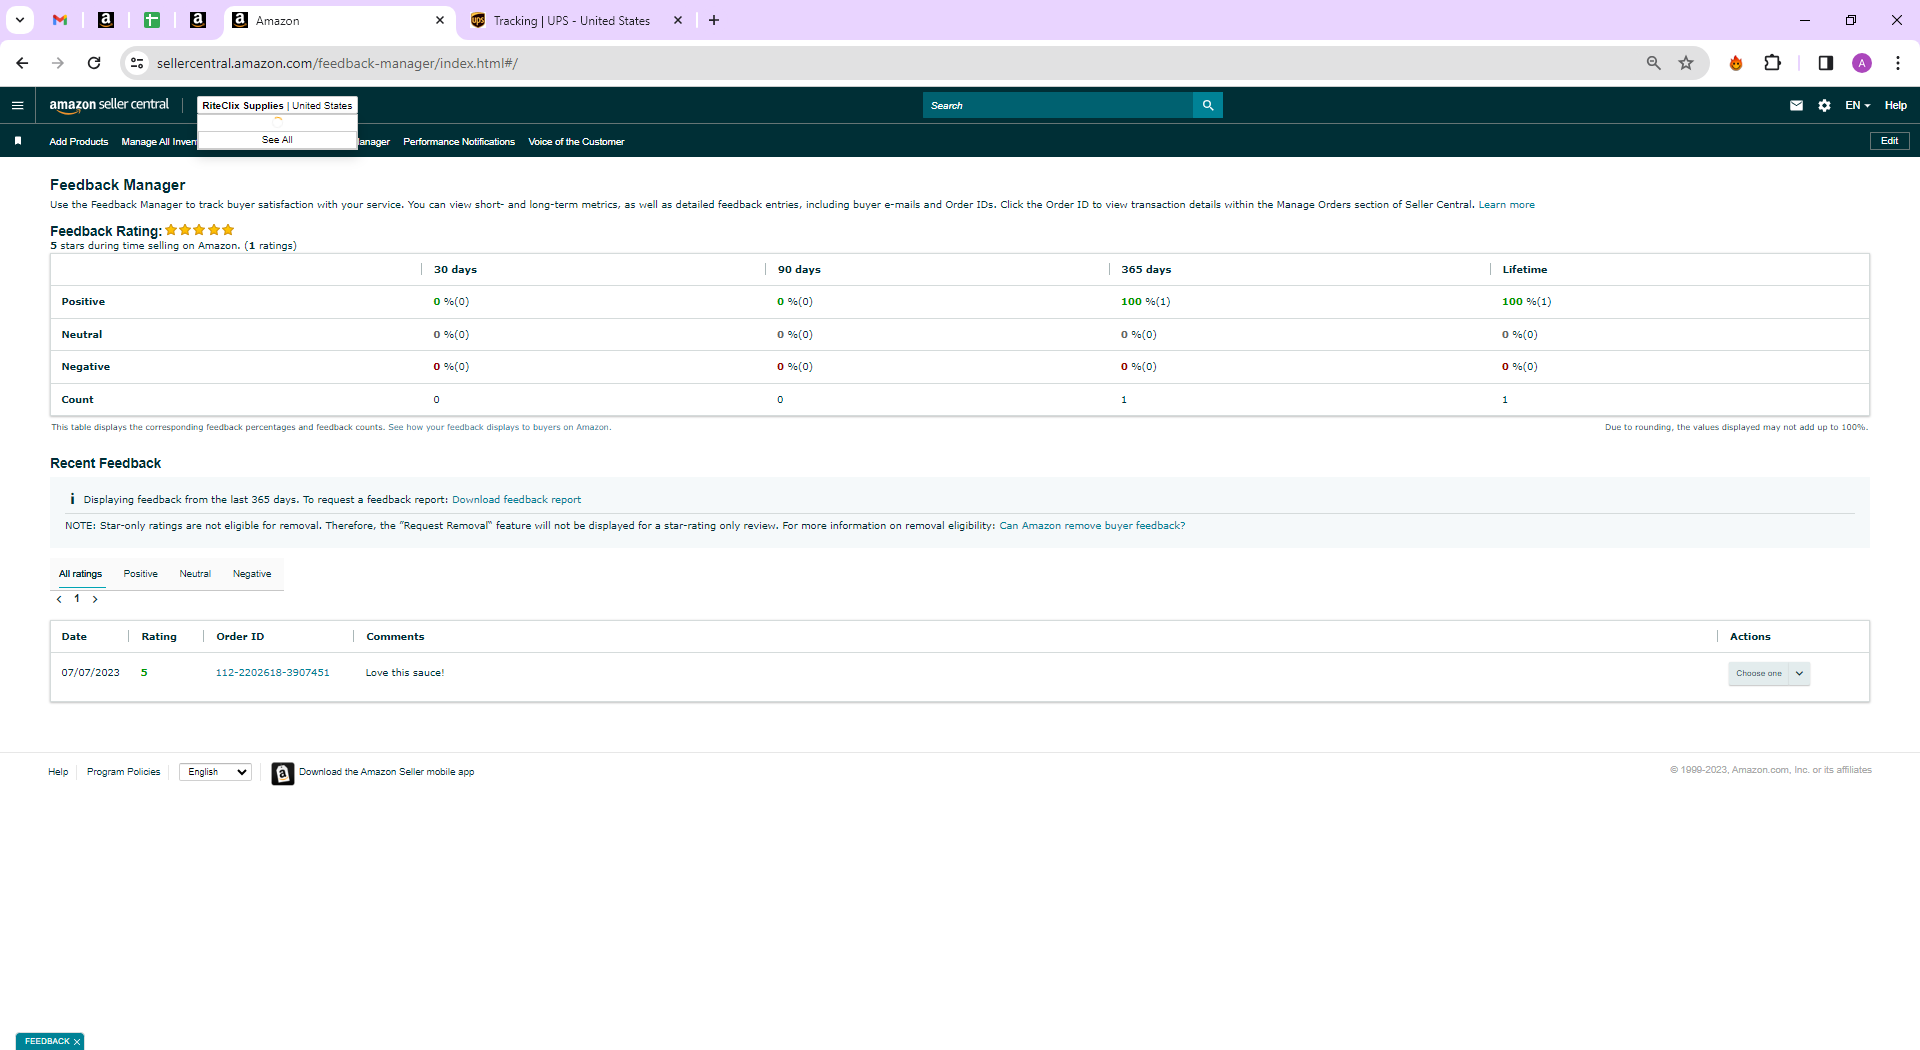Click the zoom magnifier in address bar
Image resolution: width=1920 pixels, height=1050 pixels.
[x=1653, y=63]
